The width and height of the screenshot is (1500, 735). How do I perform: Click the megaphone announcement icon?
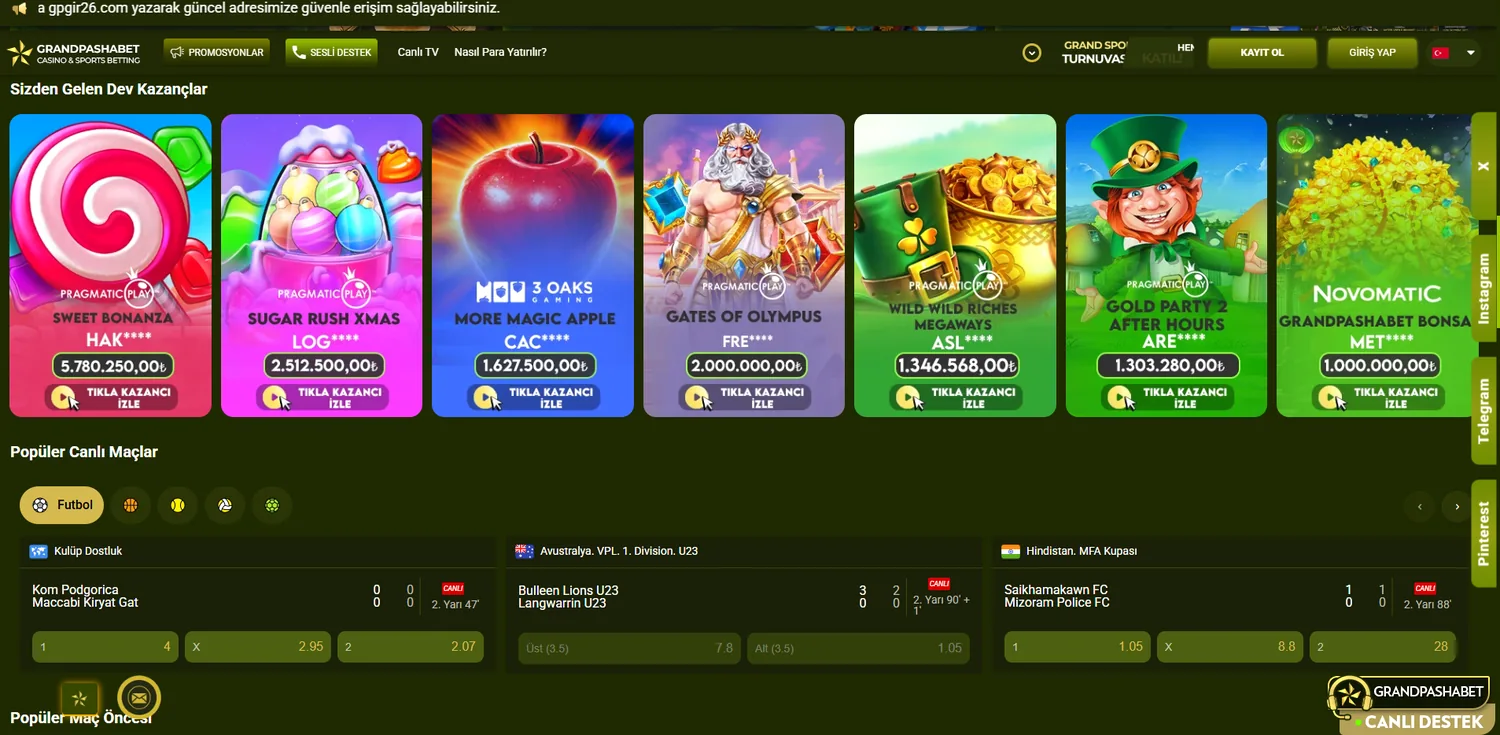(19, 8)
